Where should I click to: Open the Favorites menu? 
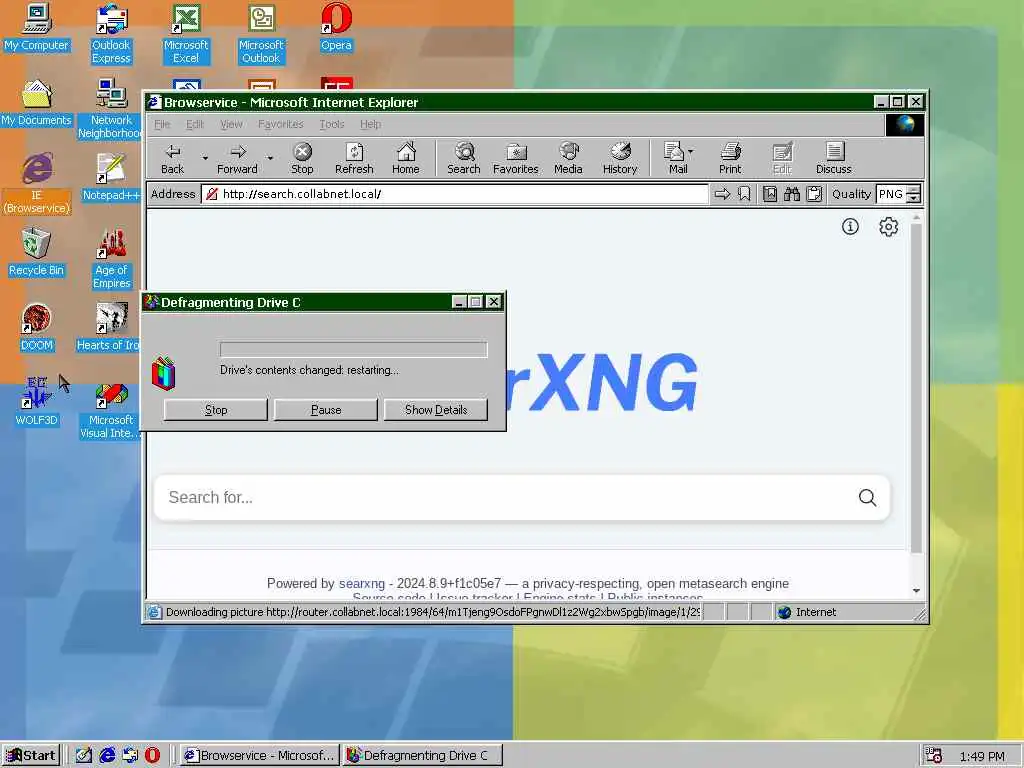pos(281,124)
